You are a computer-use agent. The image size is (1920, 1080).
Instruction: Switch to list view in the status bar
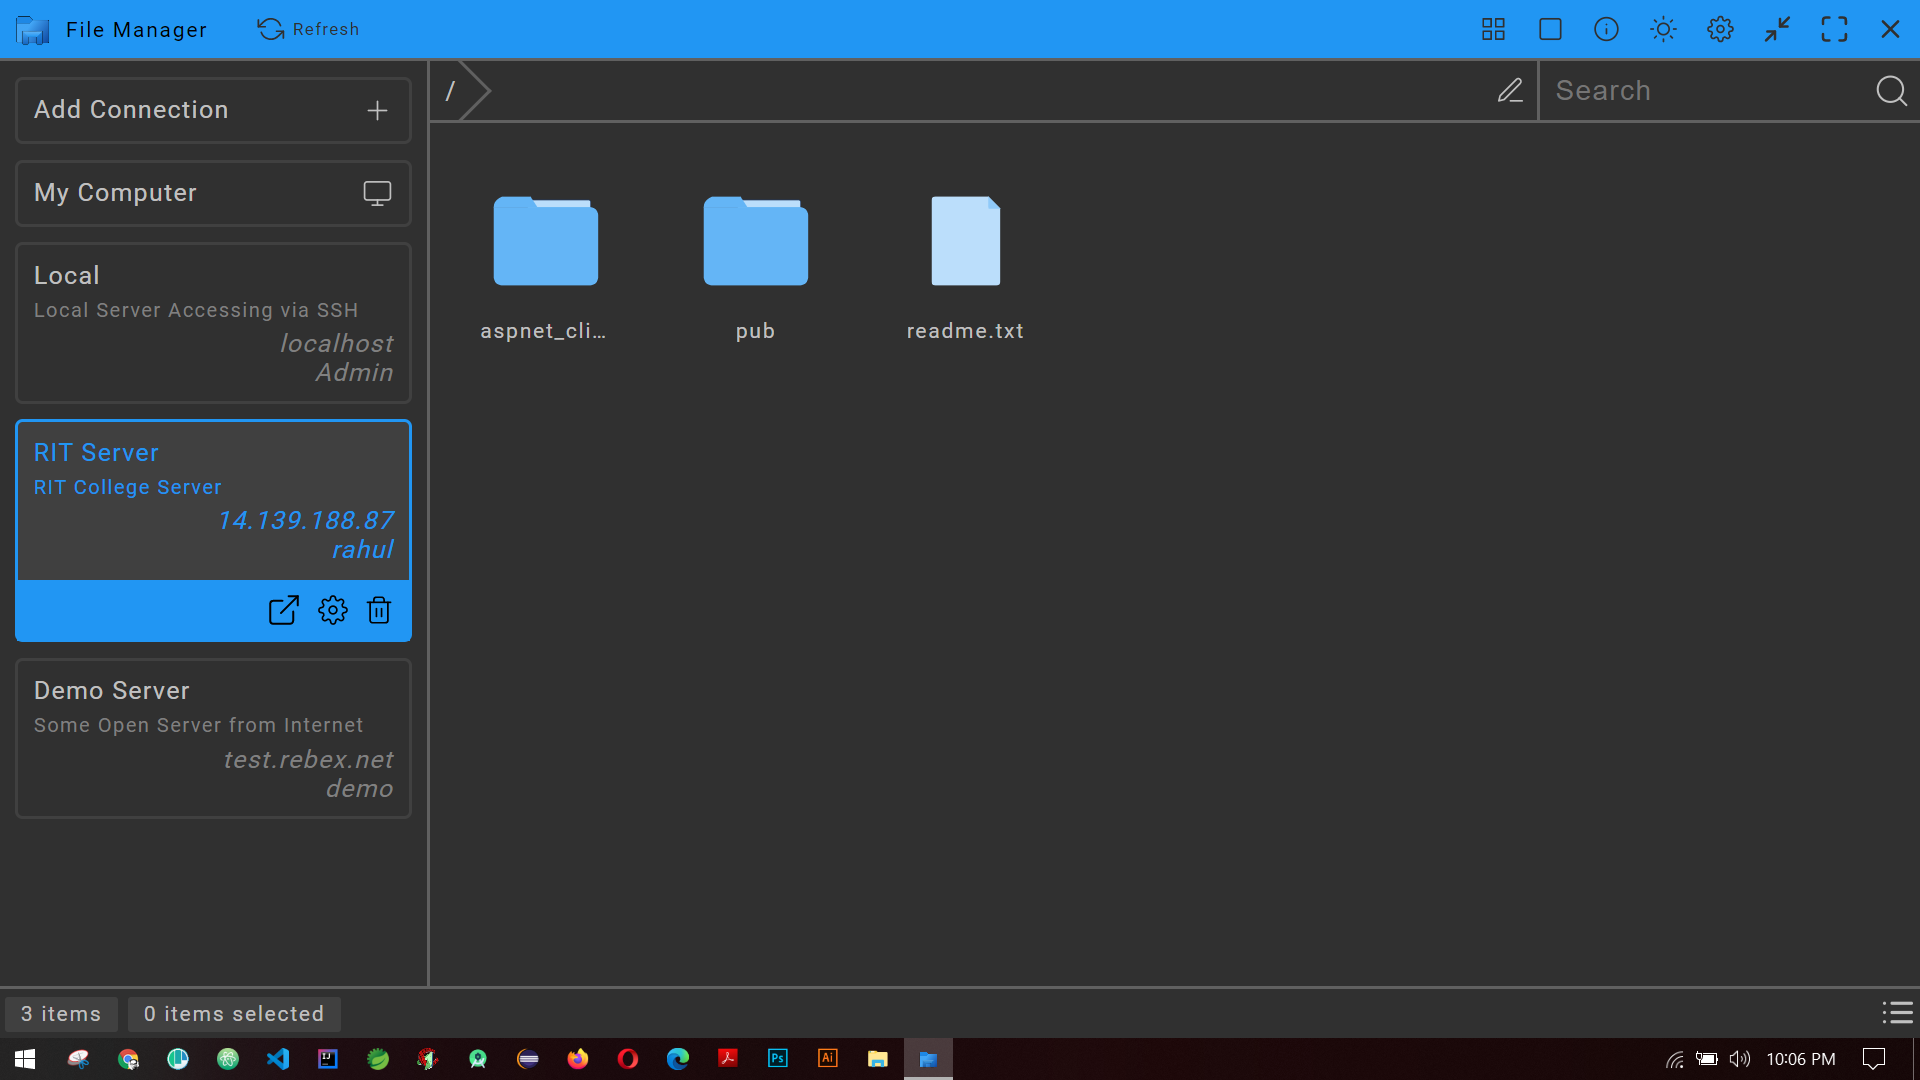tap(1897, 1013)
